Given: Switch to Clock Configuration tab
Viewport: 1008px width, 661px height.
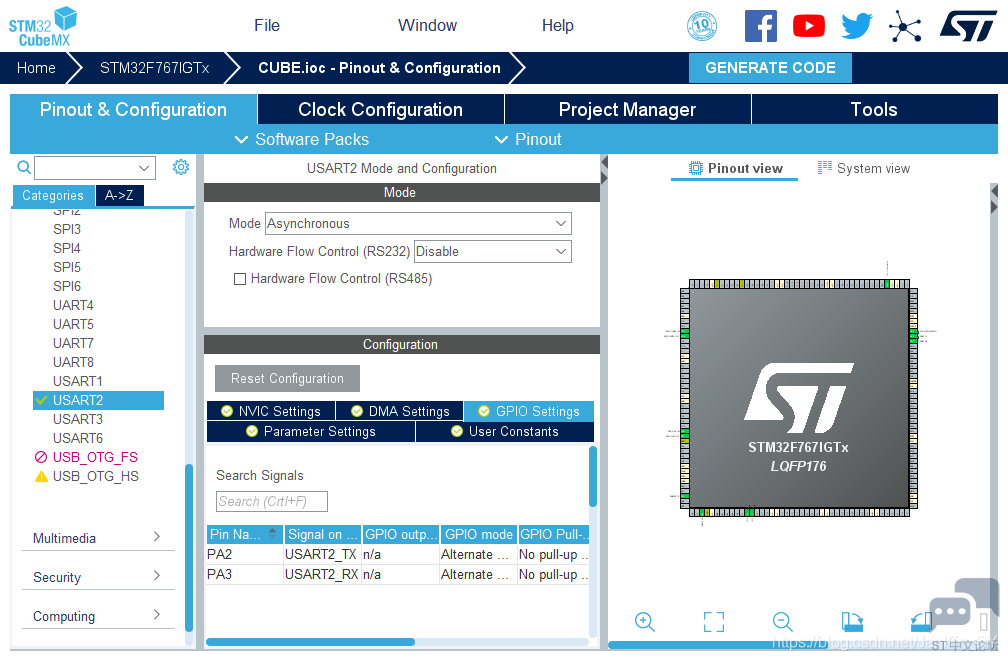Looking at the screenshot, I should coord(381,109).
